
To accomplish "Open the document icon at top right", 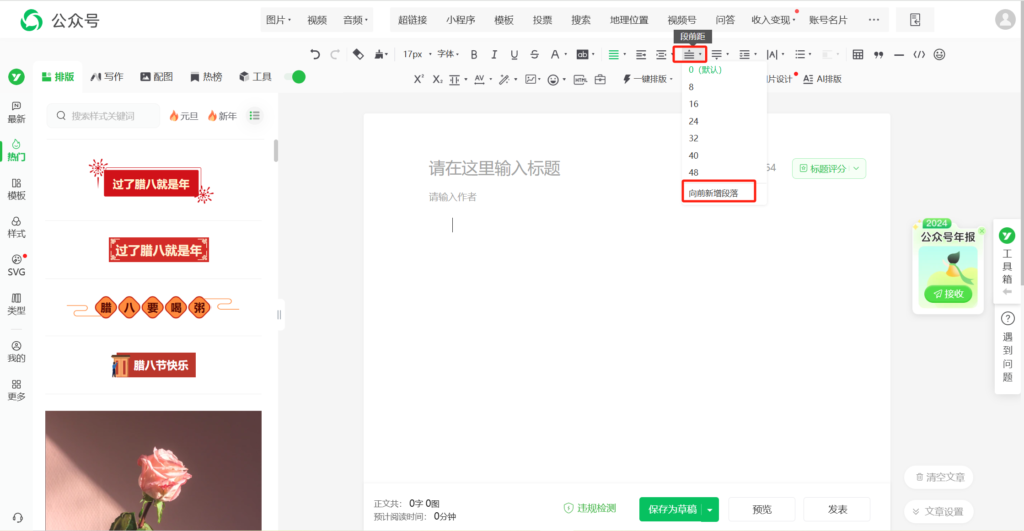I will pyautogui.click(x=915, y=20).
